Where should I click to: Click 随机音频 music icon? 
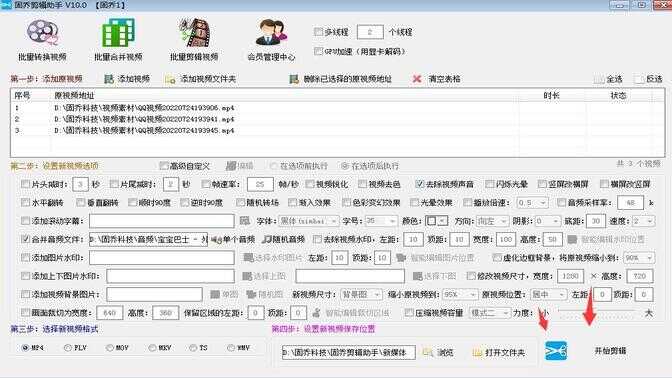(267, 239)
